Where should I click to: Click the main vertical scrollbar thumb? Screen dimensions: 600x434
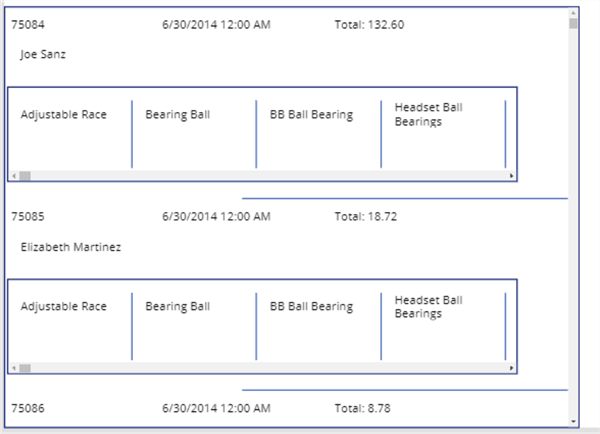pyautogui.click(x=573, y=23)
